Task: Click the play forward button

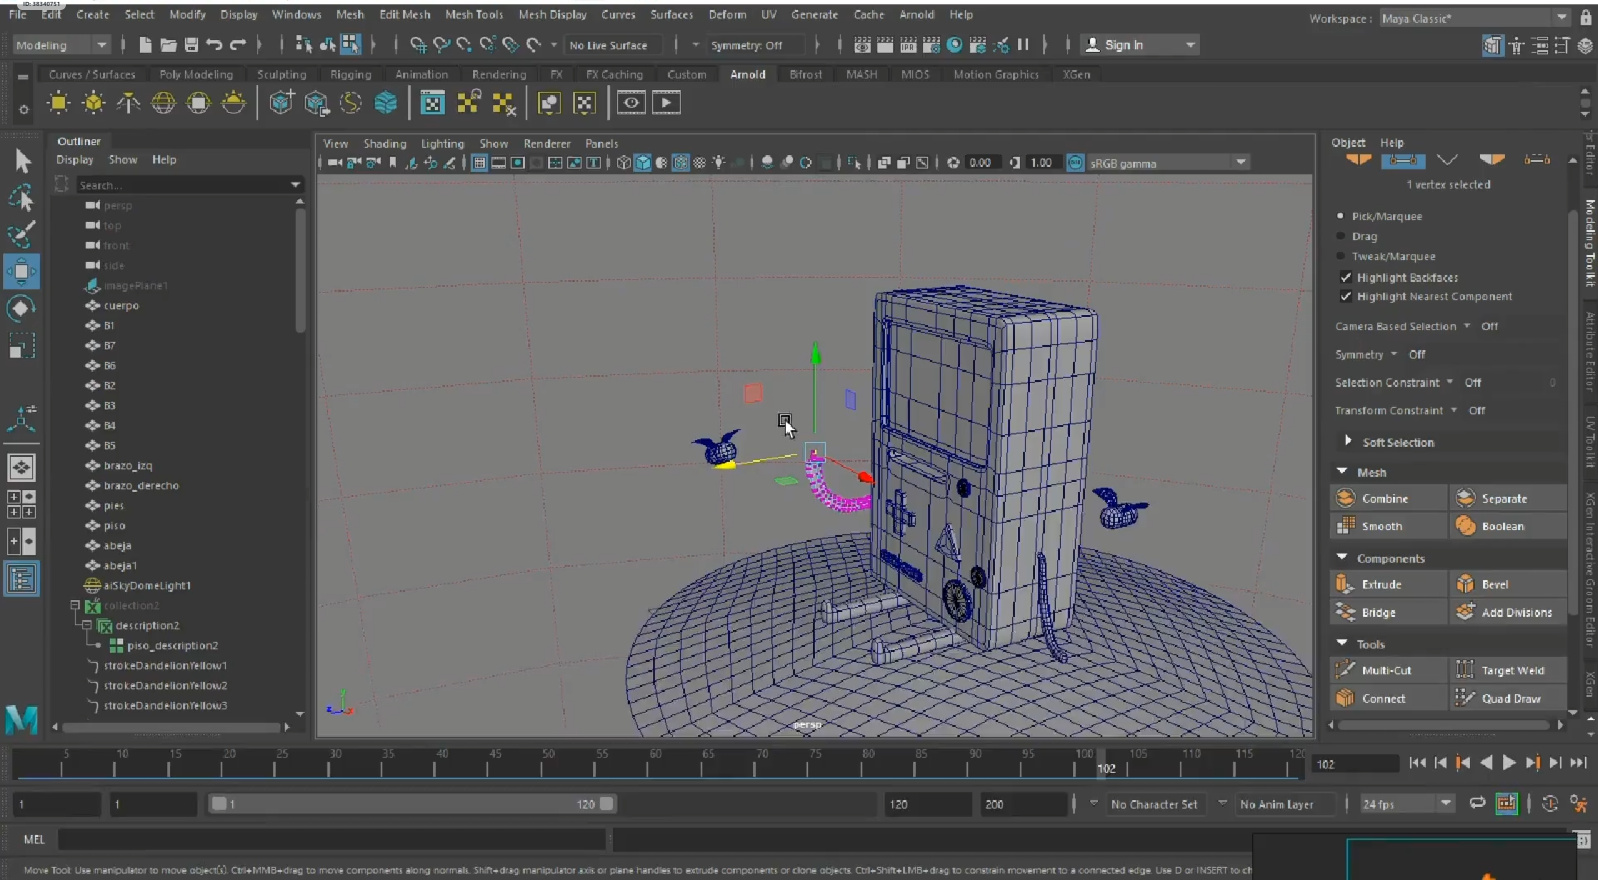Action: (1509, 763)
